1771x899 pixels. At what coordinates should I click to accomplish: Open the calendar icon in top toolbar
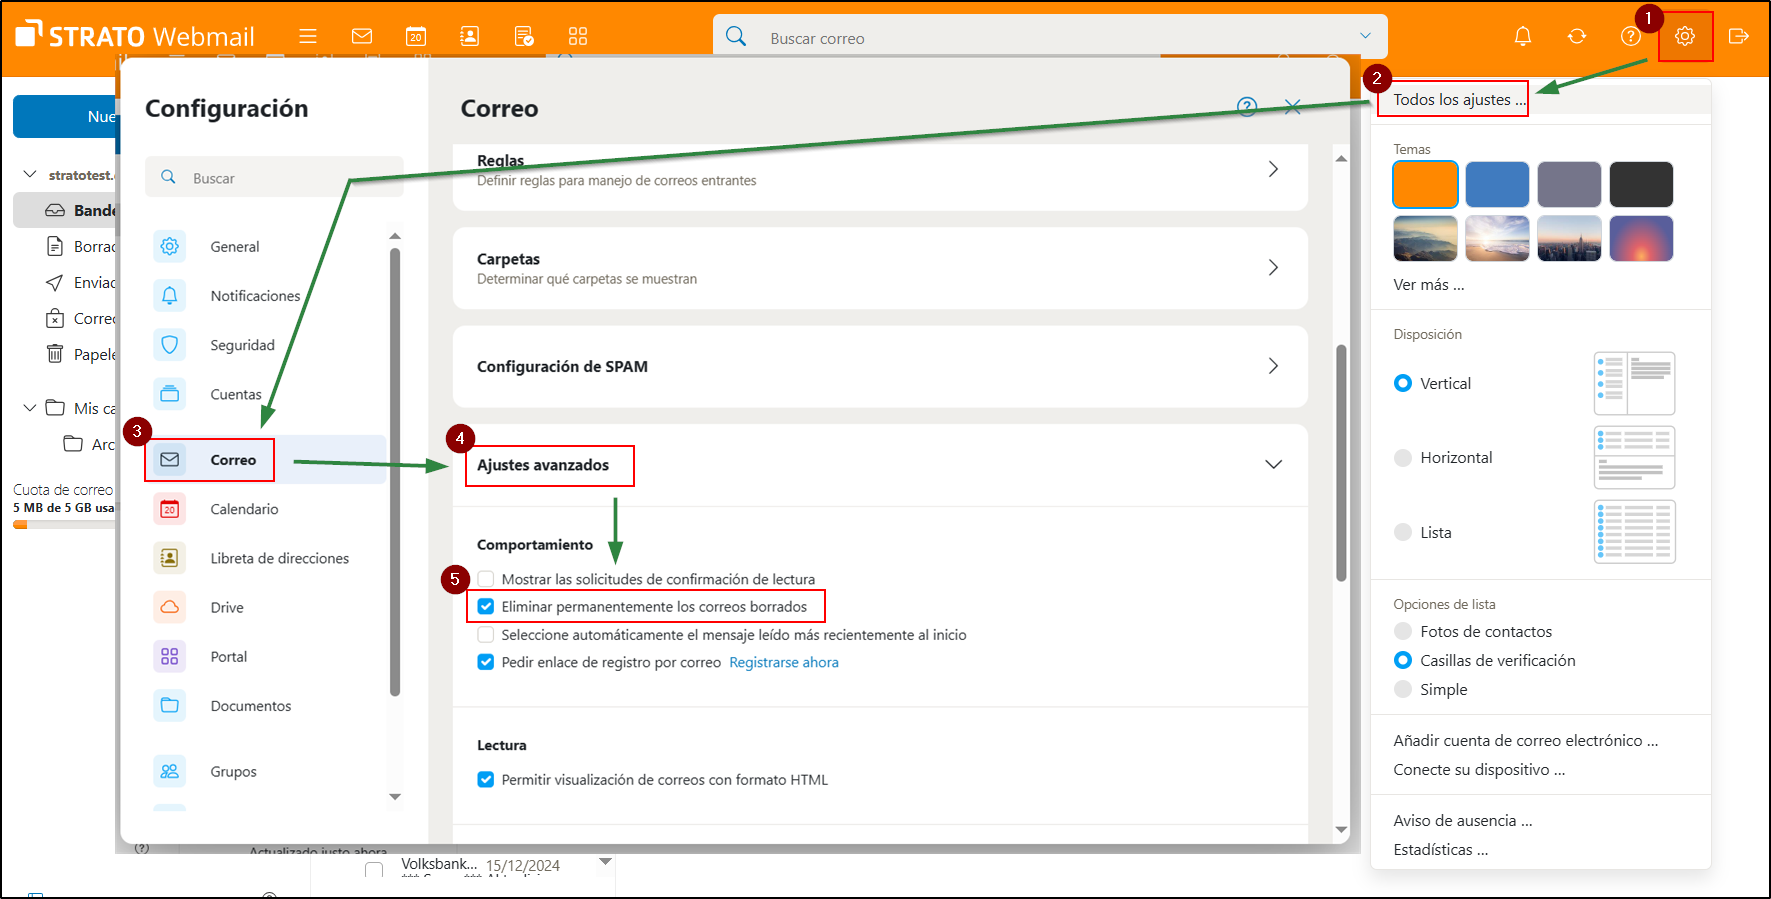(415, 37)
